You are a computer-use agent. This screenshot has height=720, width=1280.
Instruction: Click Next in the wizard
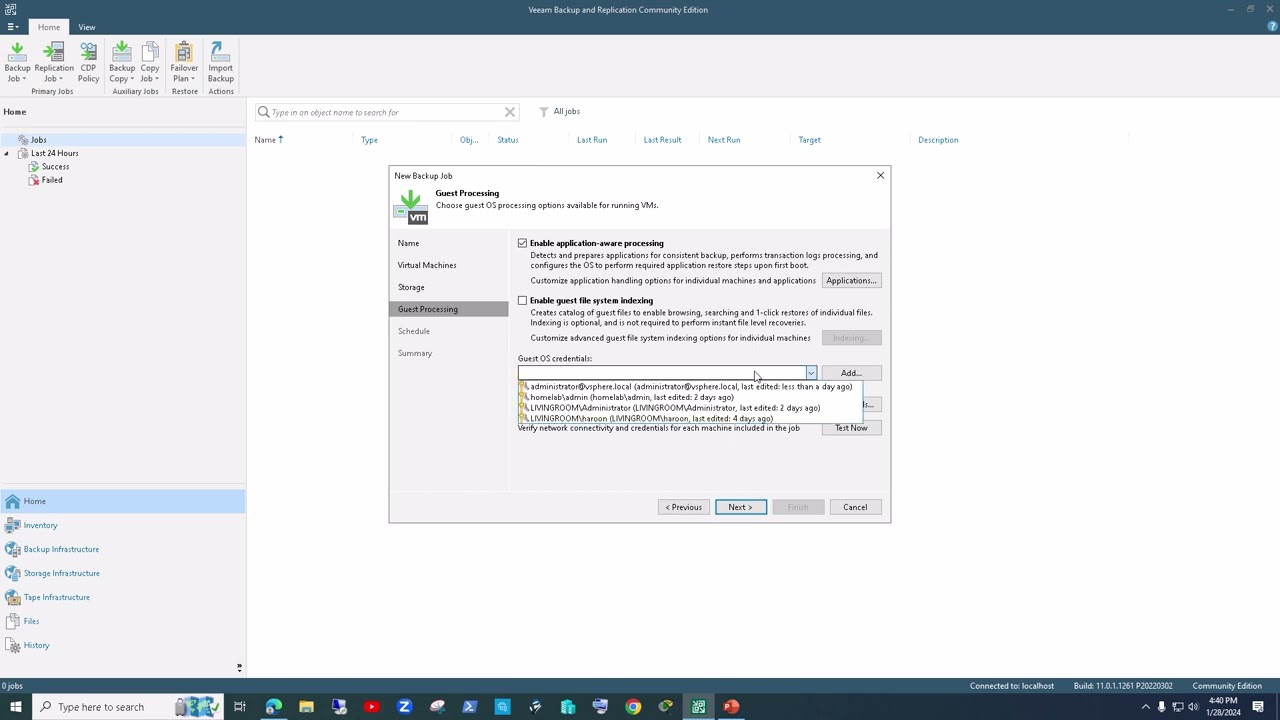pyautogui.click(x=741, y=507)
